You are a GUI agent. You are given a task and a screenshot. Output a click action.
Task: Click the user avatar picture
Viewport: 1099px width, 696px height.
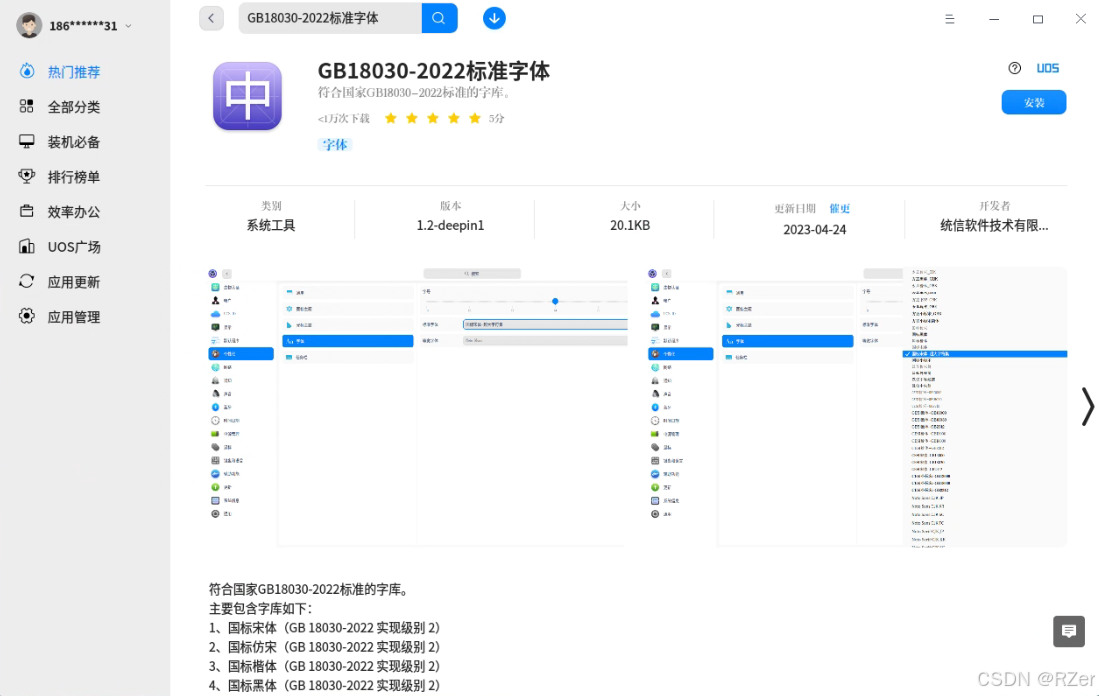pos(29,25)
